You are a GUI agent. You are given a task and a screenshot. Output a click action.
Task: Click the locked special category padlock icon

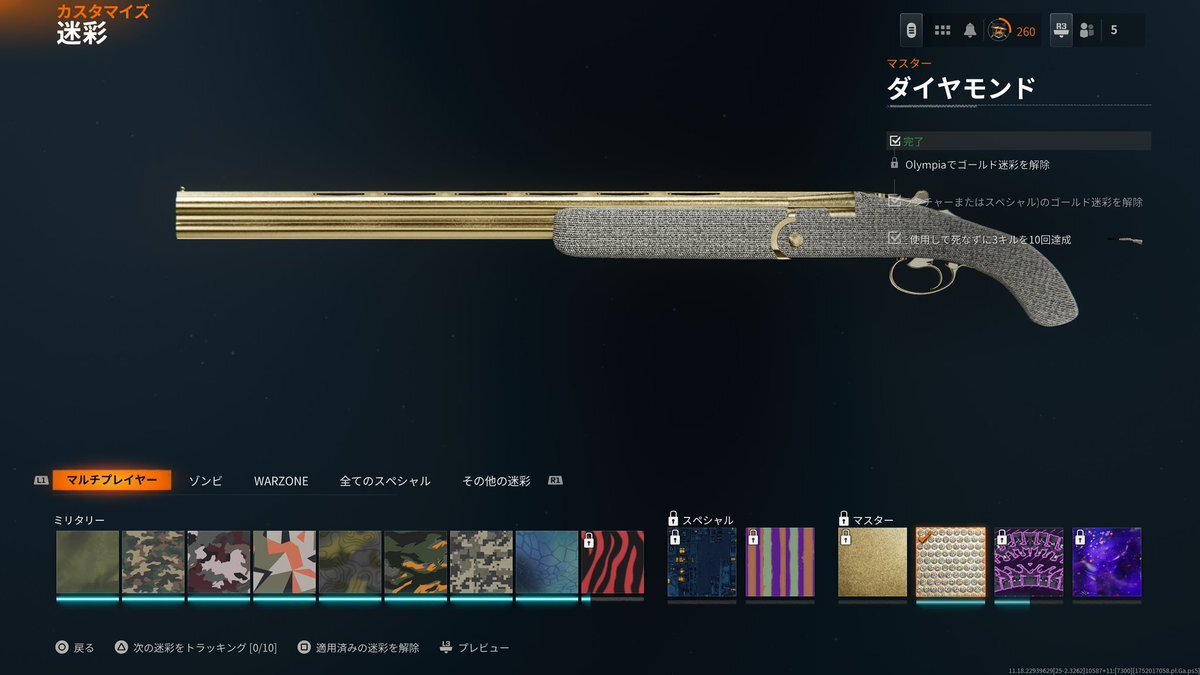pyautogui.click(x=673, y=519)
